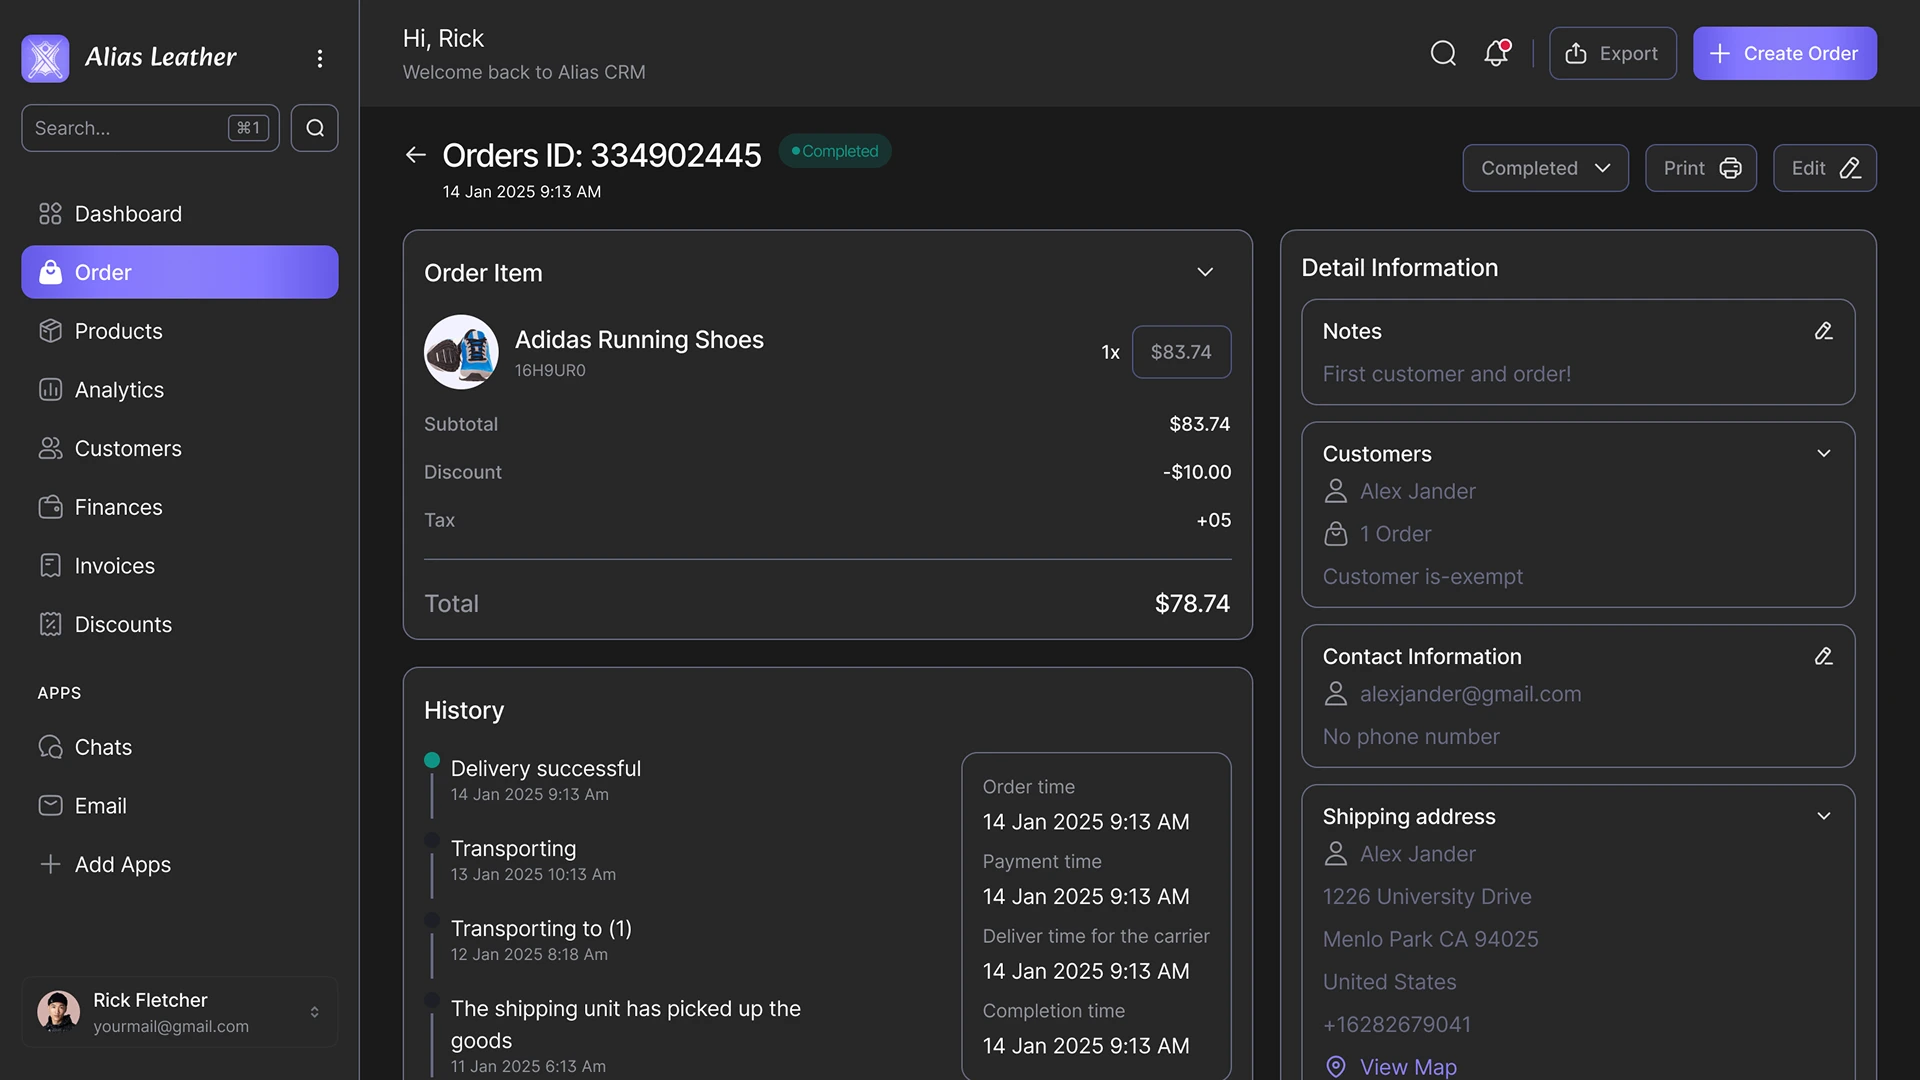Screen dimensions: 1920x1080
Task: Switch to the Finances section
Action: (51, 507)
